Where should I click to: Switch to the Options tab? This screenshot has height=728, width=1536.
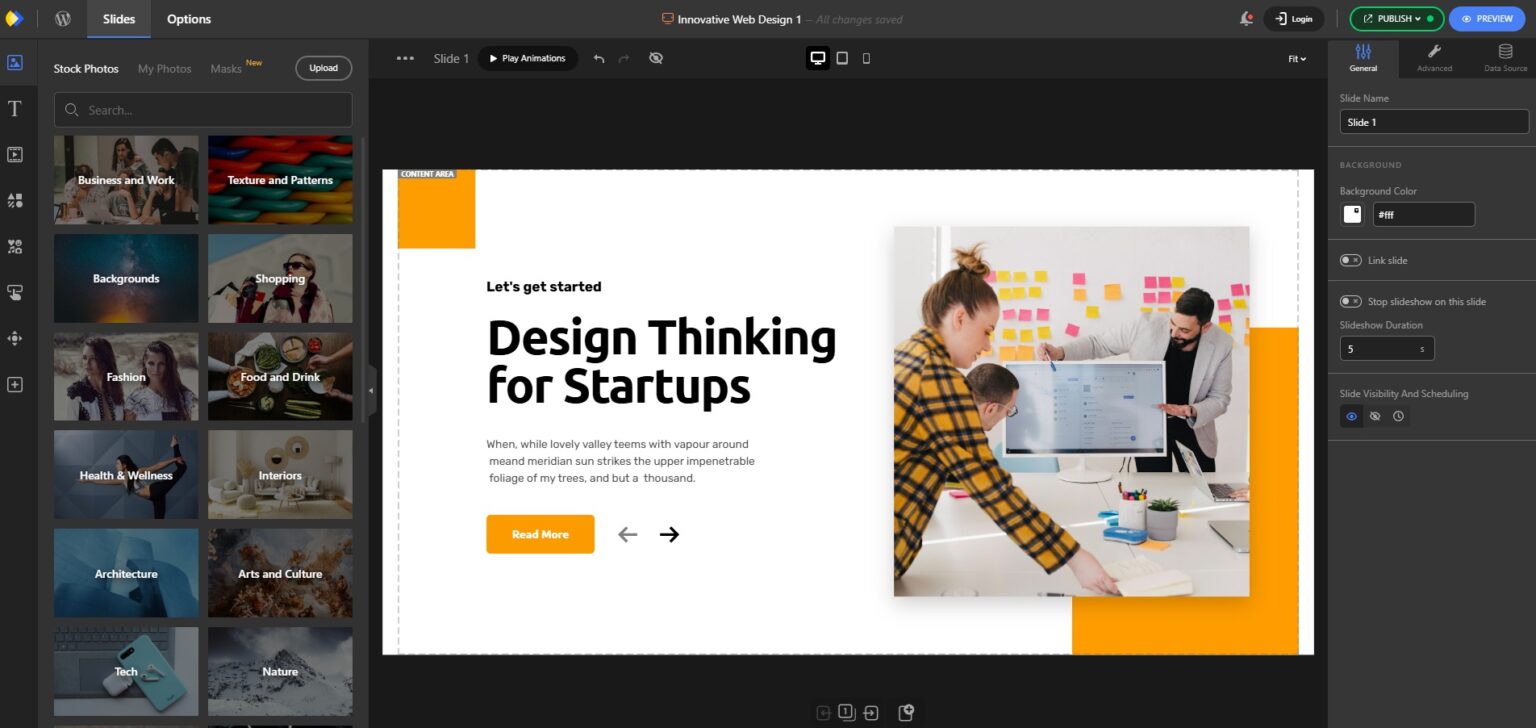point(188,18)
